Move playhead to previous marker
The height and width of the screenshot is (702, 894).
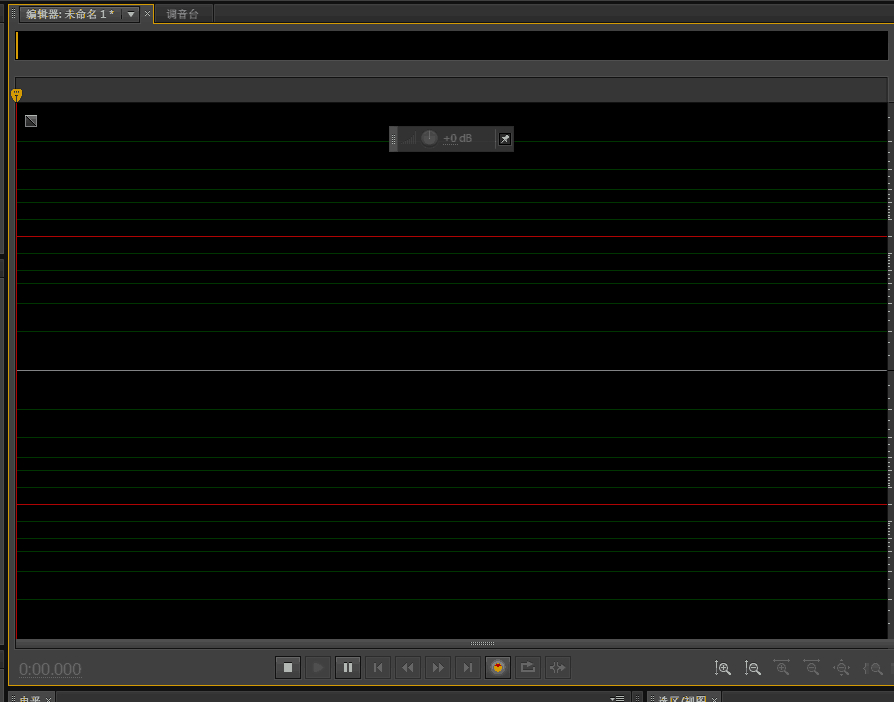coord(378,667)
